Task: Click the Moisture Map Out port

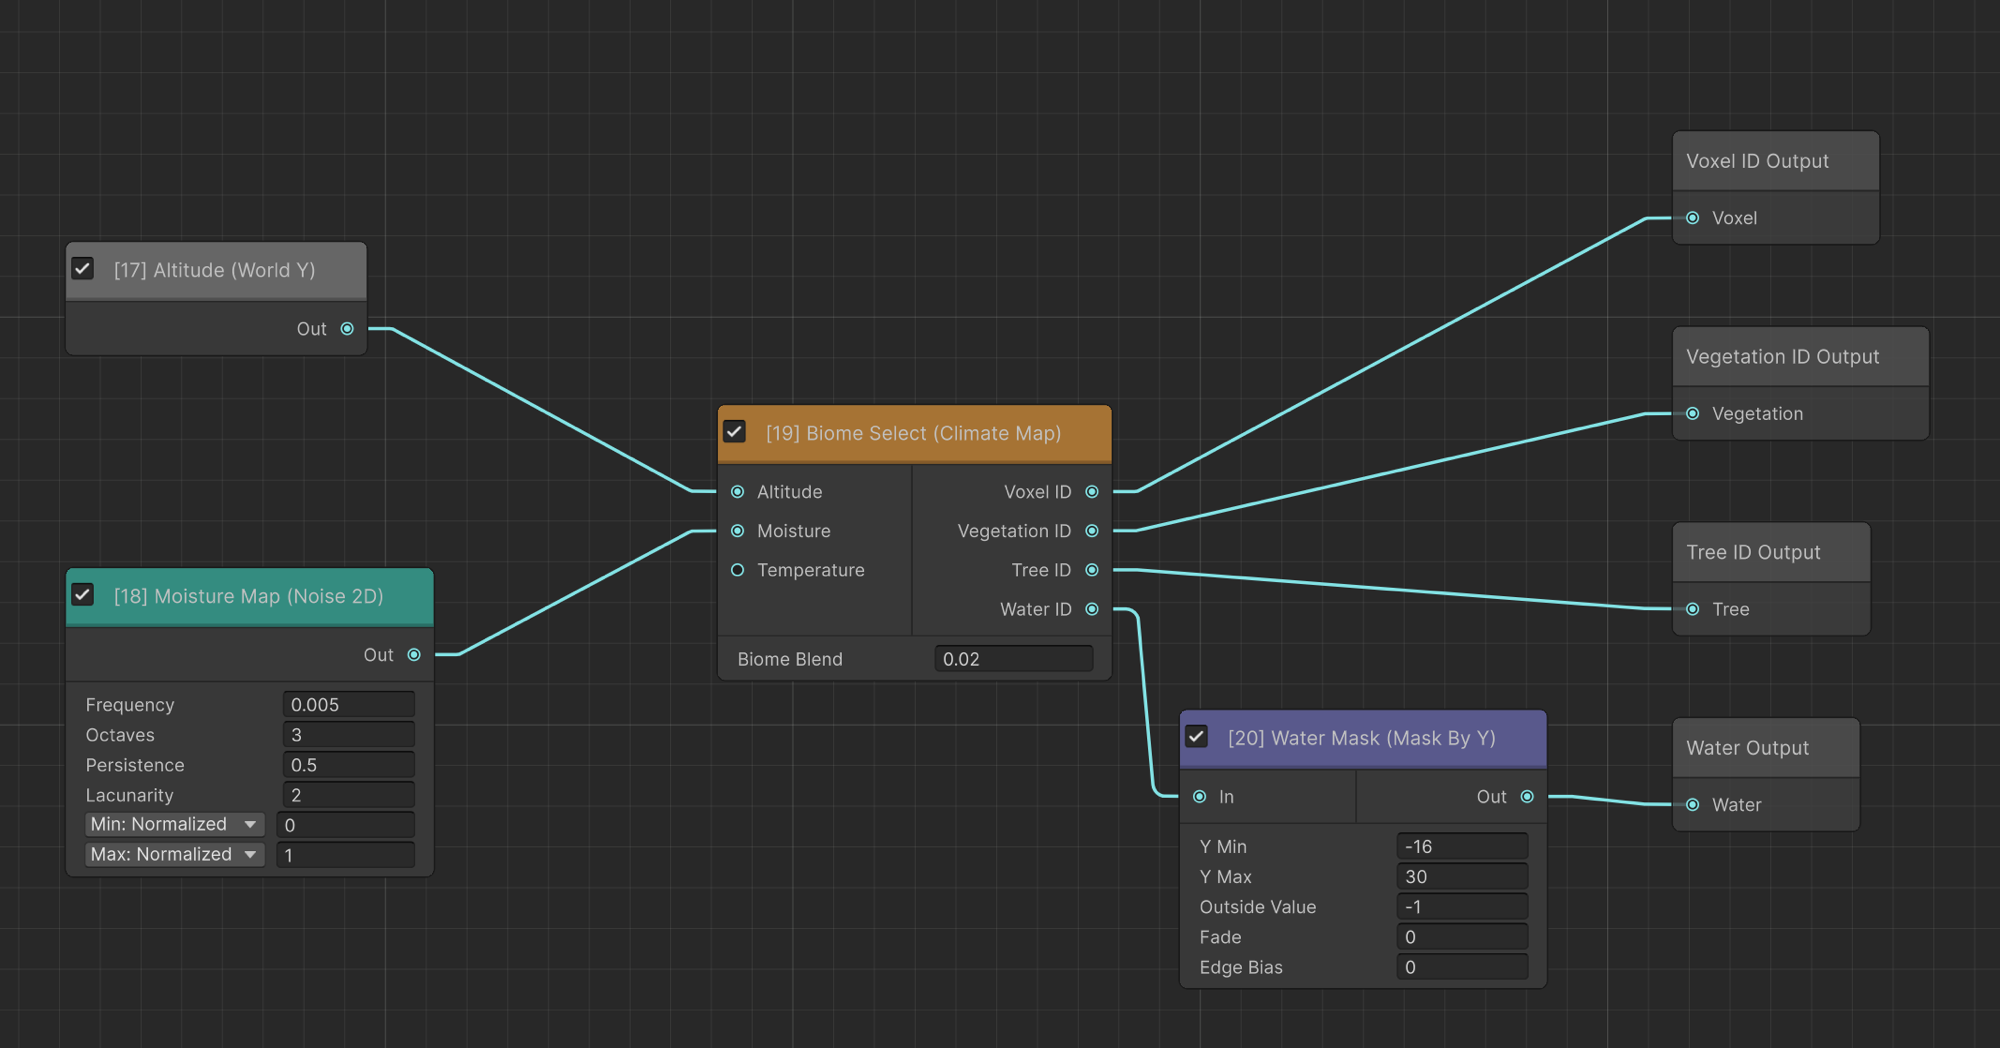Action: 414,655
